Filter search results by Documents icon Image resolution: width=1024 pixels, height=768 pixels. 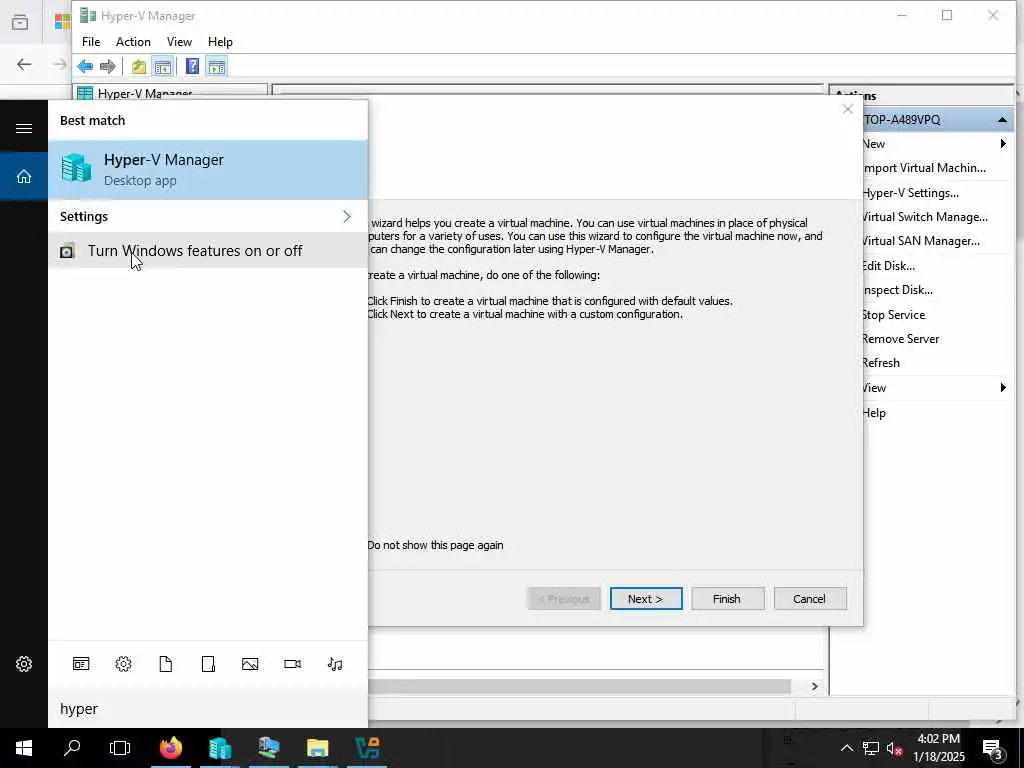[x=166, y=664]
